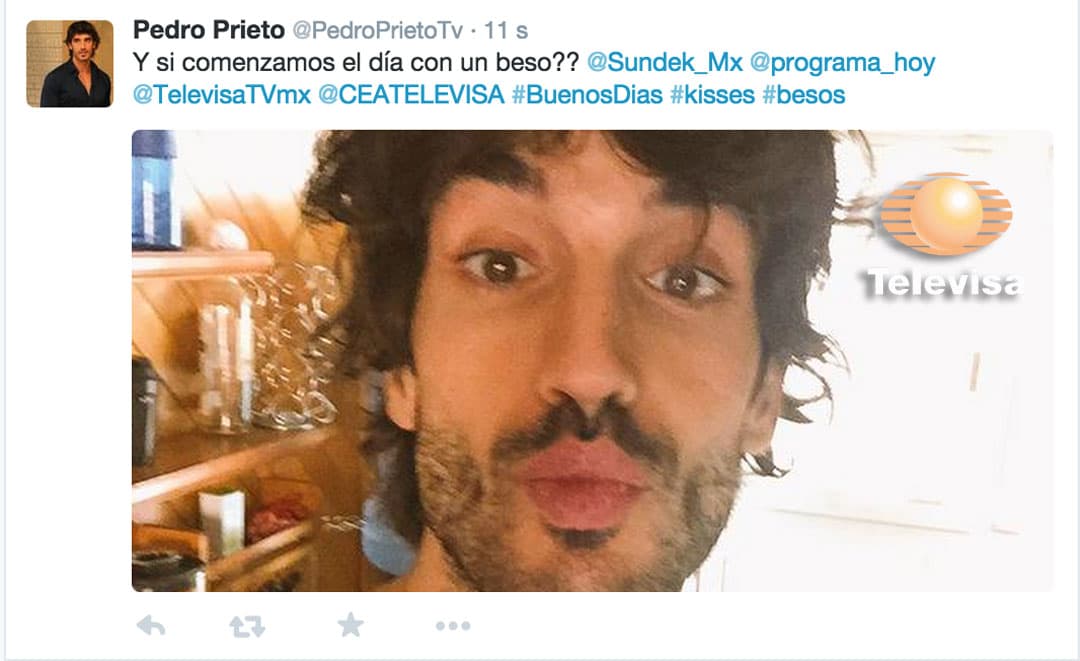Go to the @TelevisaTVmx profile

click(x=222, y=95)
